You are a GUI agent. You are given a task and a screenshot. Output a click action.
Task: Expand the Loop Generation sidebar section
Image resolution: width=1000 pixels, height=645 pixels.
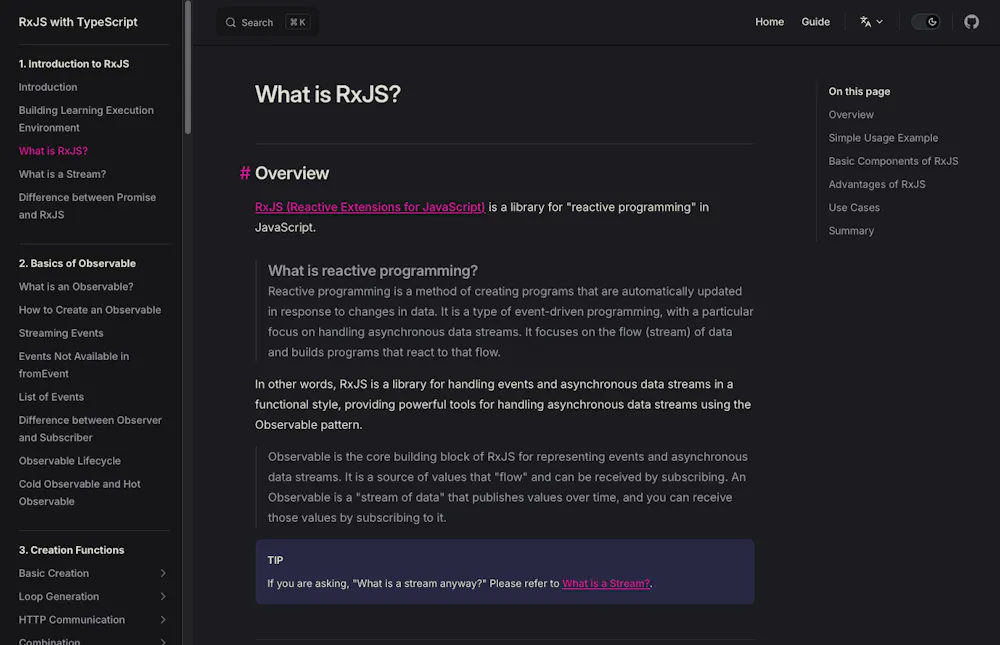coord(163,597)
